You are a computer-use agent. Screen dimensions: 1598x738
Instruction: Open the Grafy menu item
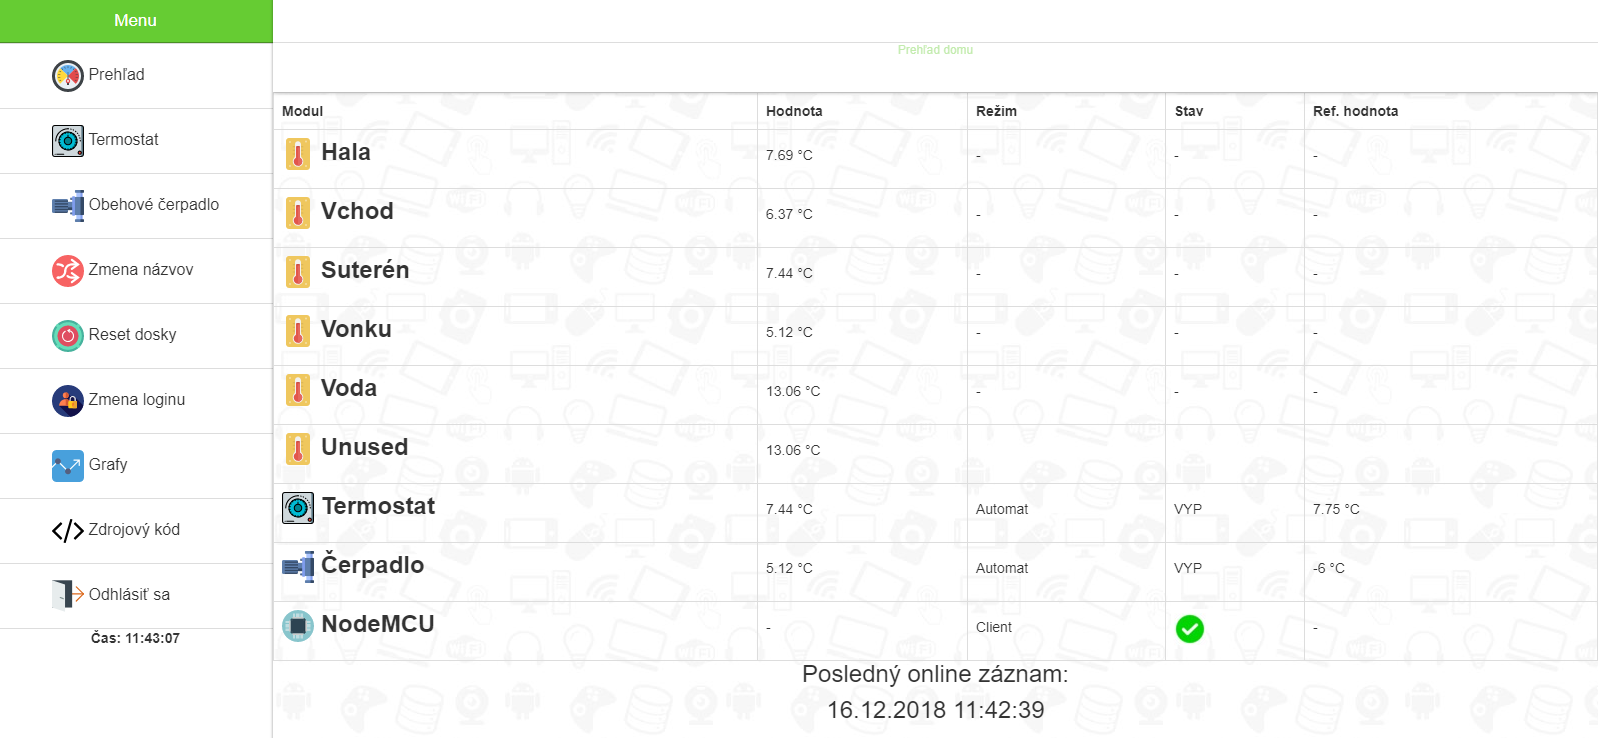[108, 465]
